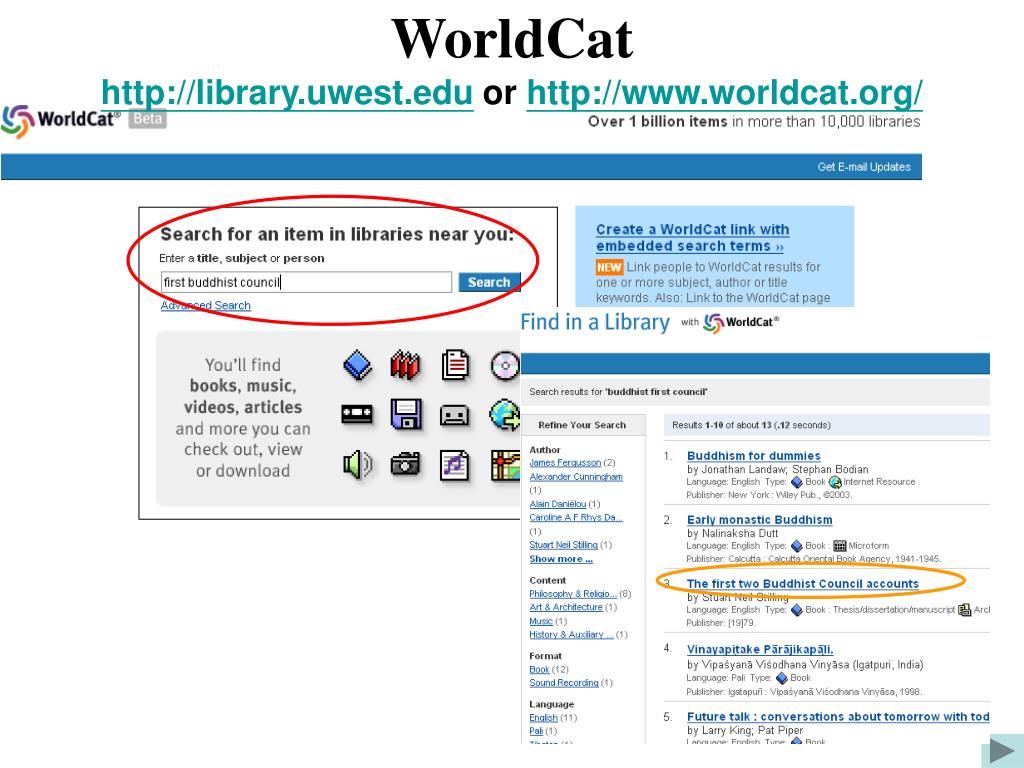The height and width of the screenshot is (768, 1024).
Task: Filter by author Caroline A F Rhys Da...
Action: tap(576, 517)
